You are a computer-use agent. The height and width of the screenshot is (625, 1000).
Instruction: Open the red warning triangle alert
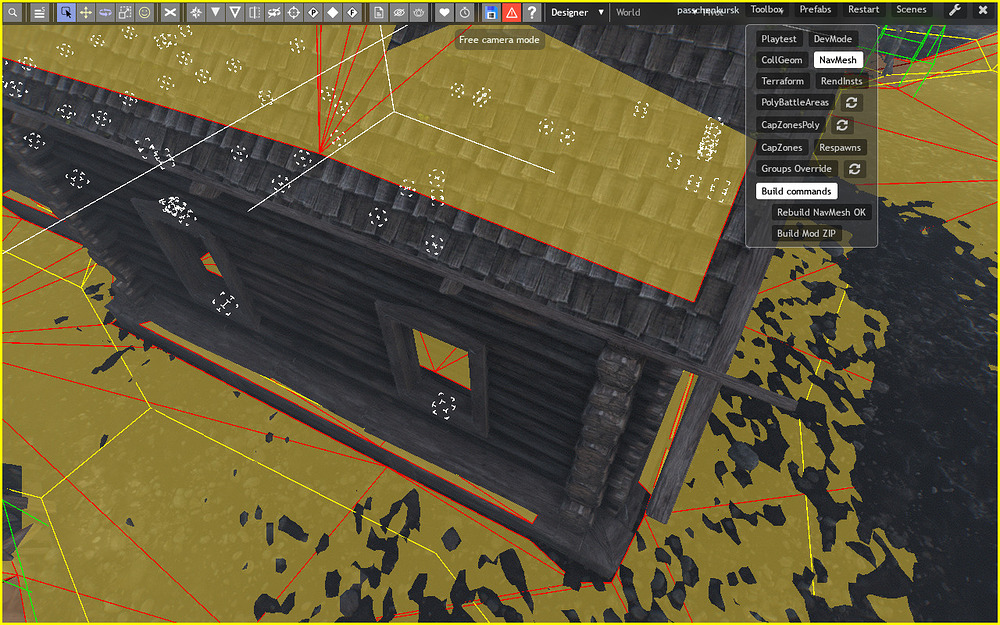tap(511, 12)
